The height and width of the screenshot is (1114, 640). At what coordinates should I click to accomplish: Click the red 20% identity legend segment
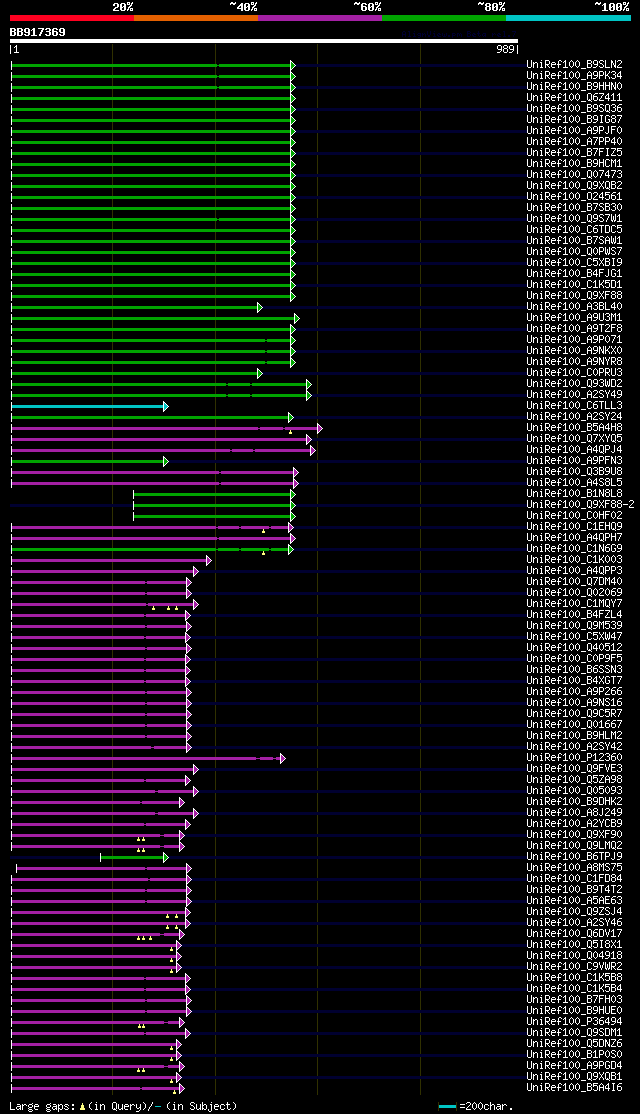click(72, 18)
